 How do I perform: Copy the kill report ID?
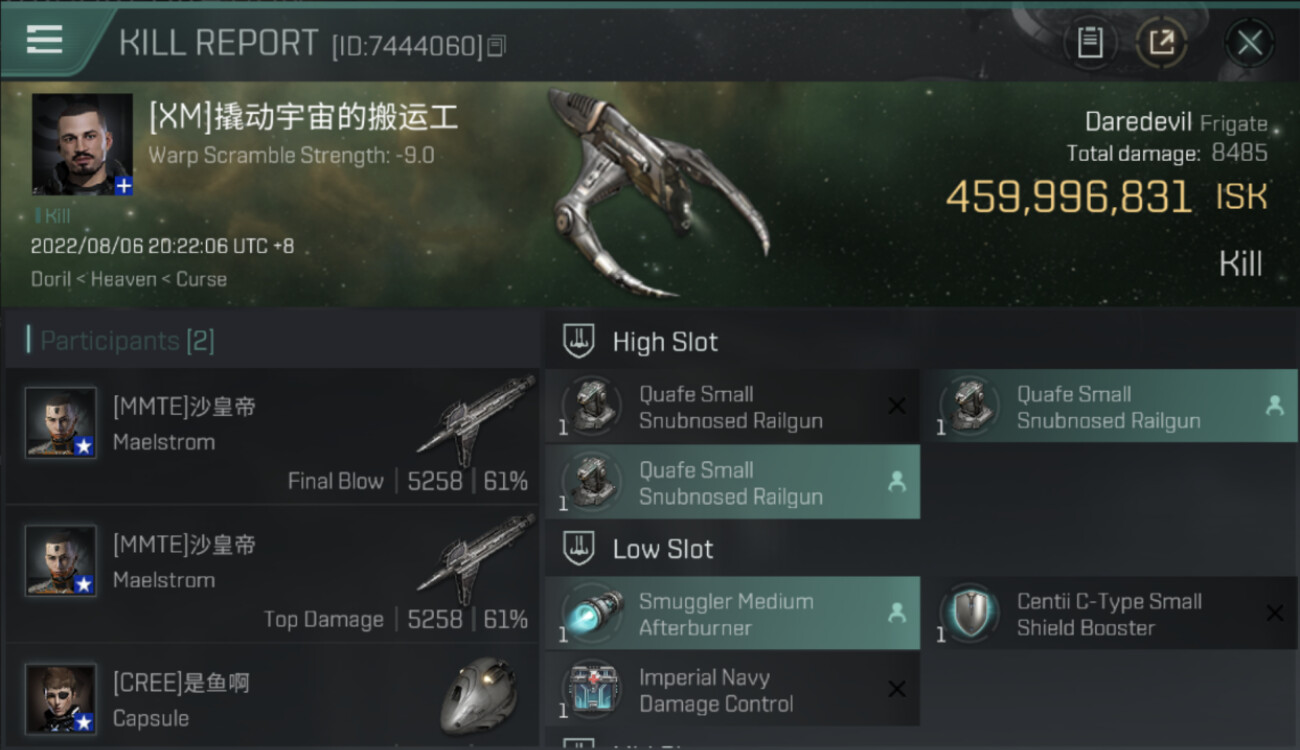[497, 45]
